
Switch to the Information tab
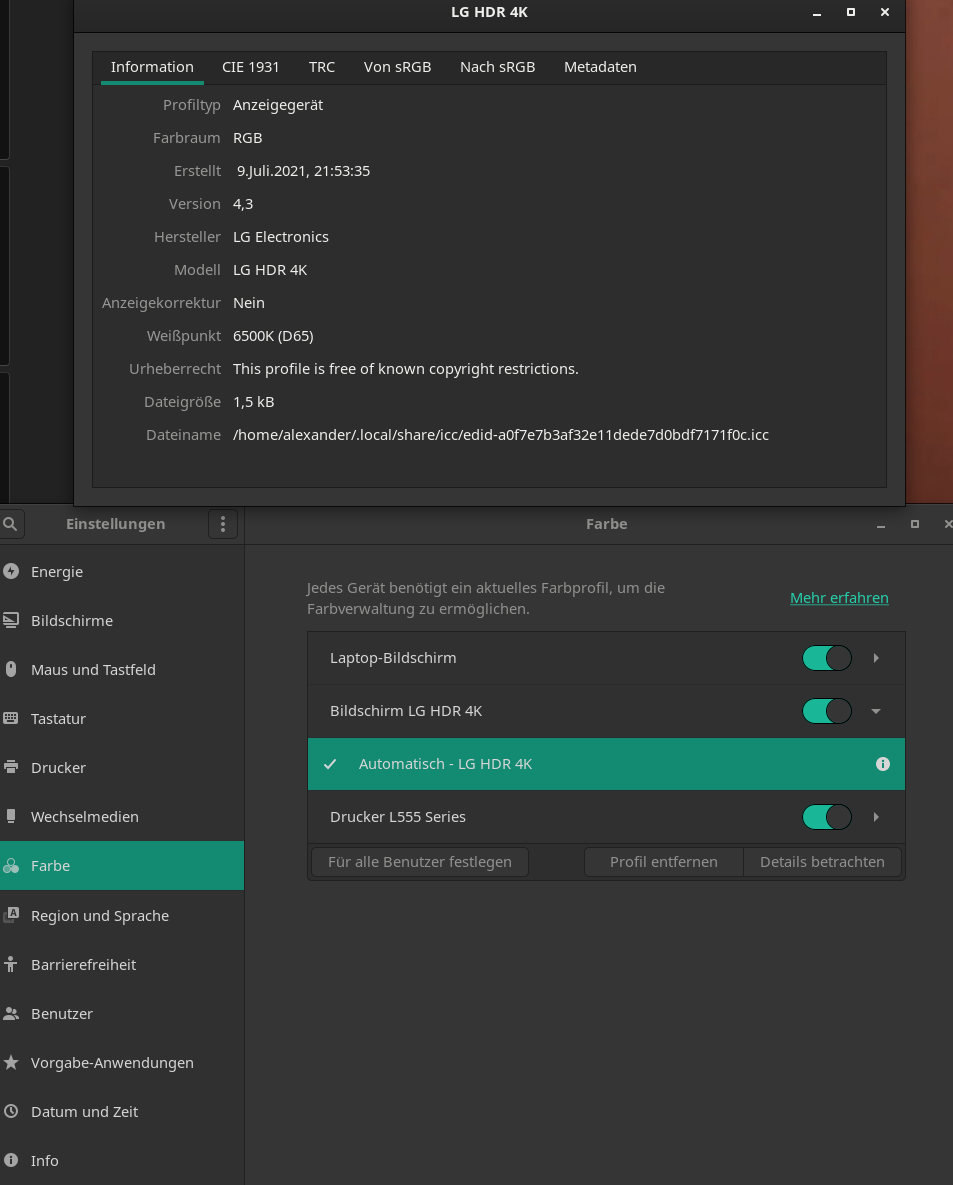tap(152, 67)
